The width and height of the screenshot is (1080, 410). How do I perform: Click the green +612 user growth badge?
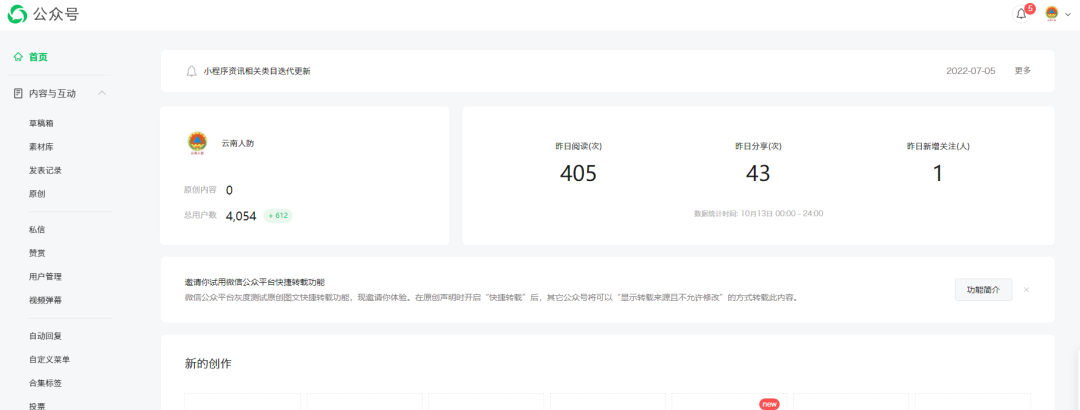pos(278,216)
